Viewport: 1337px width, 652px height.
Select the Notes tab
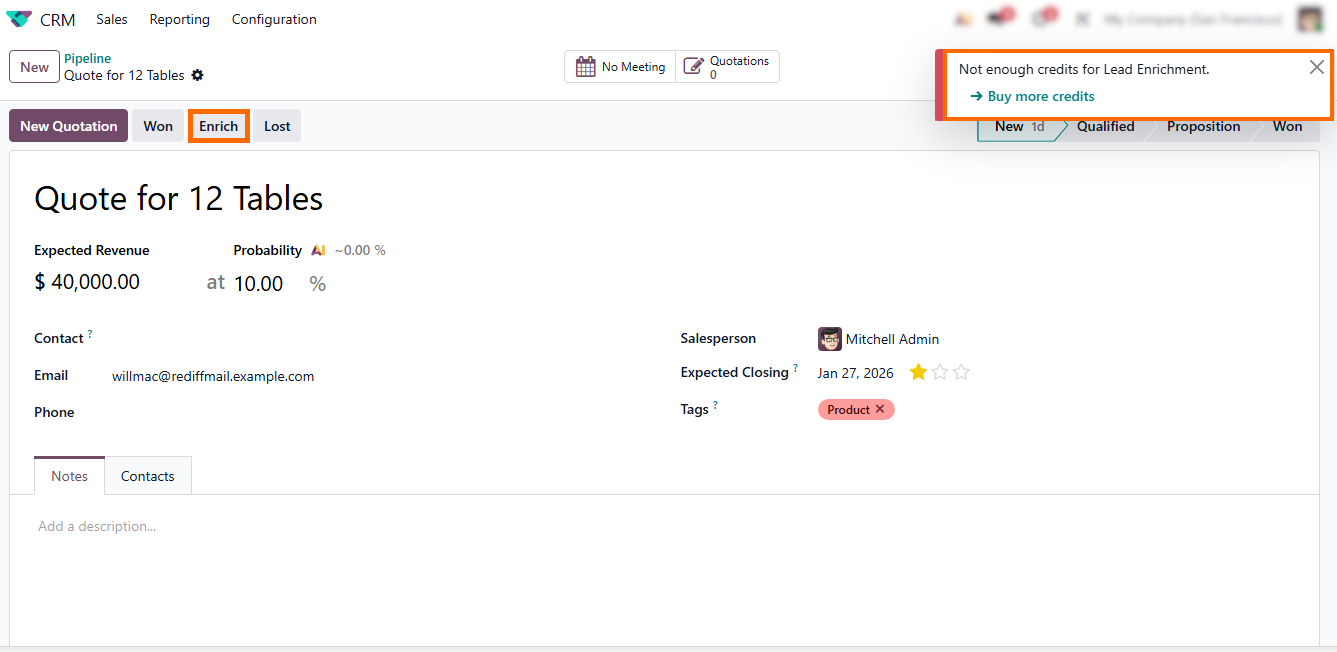(x=70, y=476)
